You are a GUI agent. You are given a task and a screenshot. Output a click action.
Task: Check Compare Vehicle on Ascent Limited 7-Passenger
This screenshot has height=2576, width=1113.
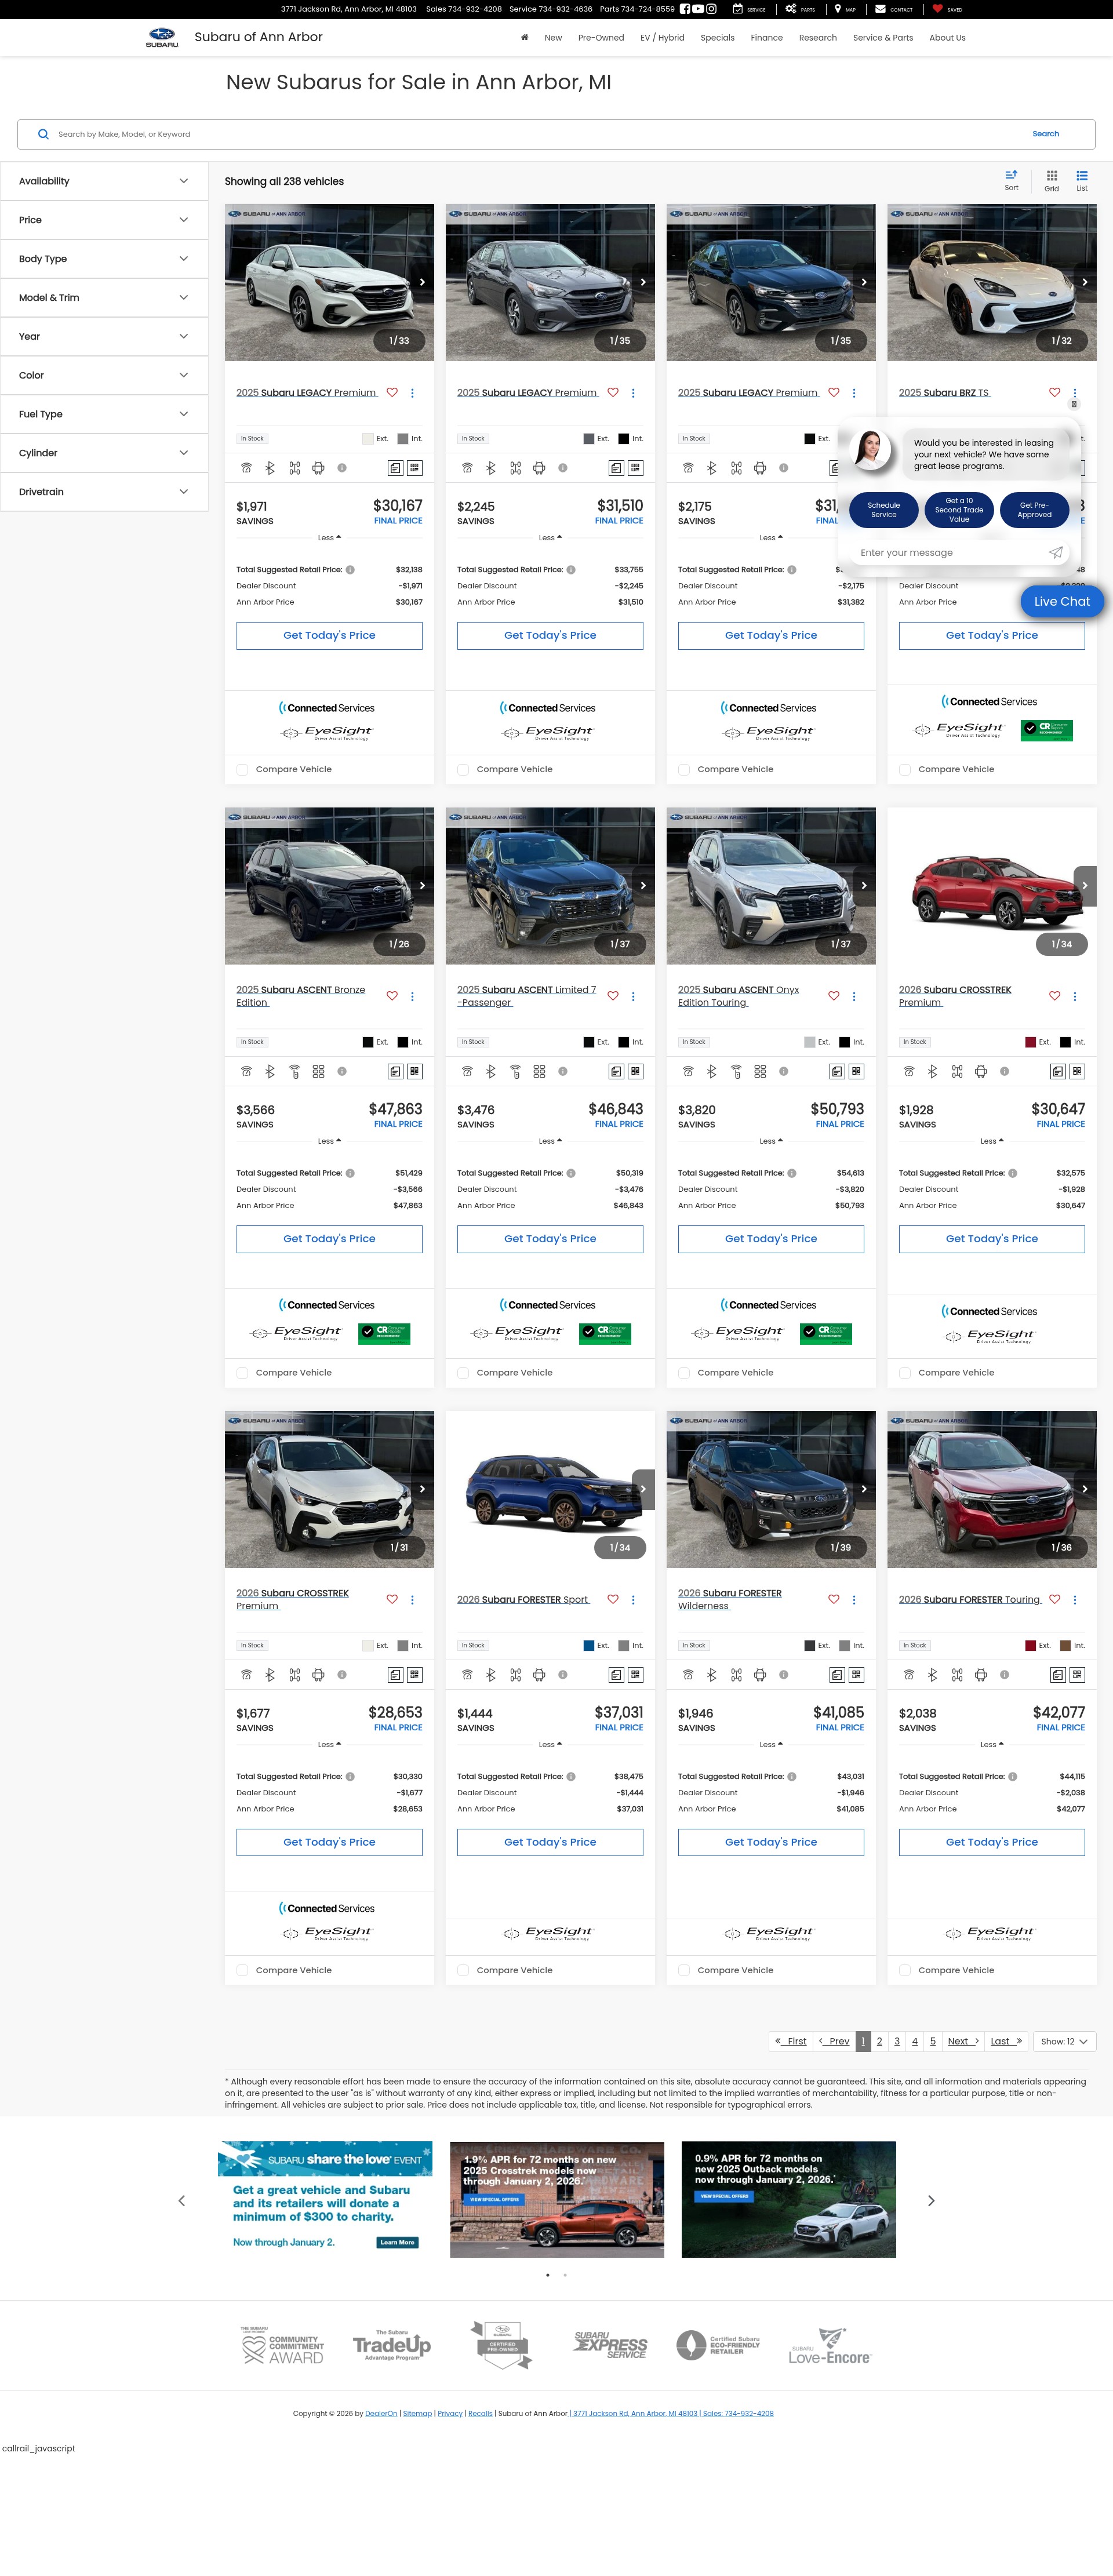tap(463, 1372)
